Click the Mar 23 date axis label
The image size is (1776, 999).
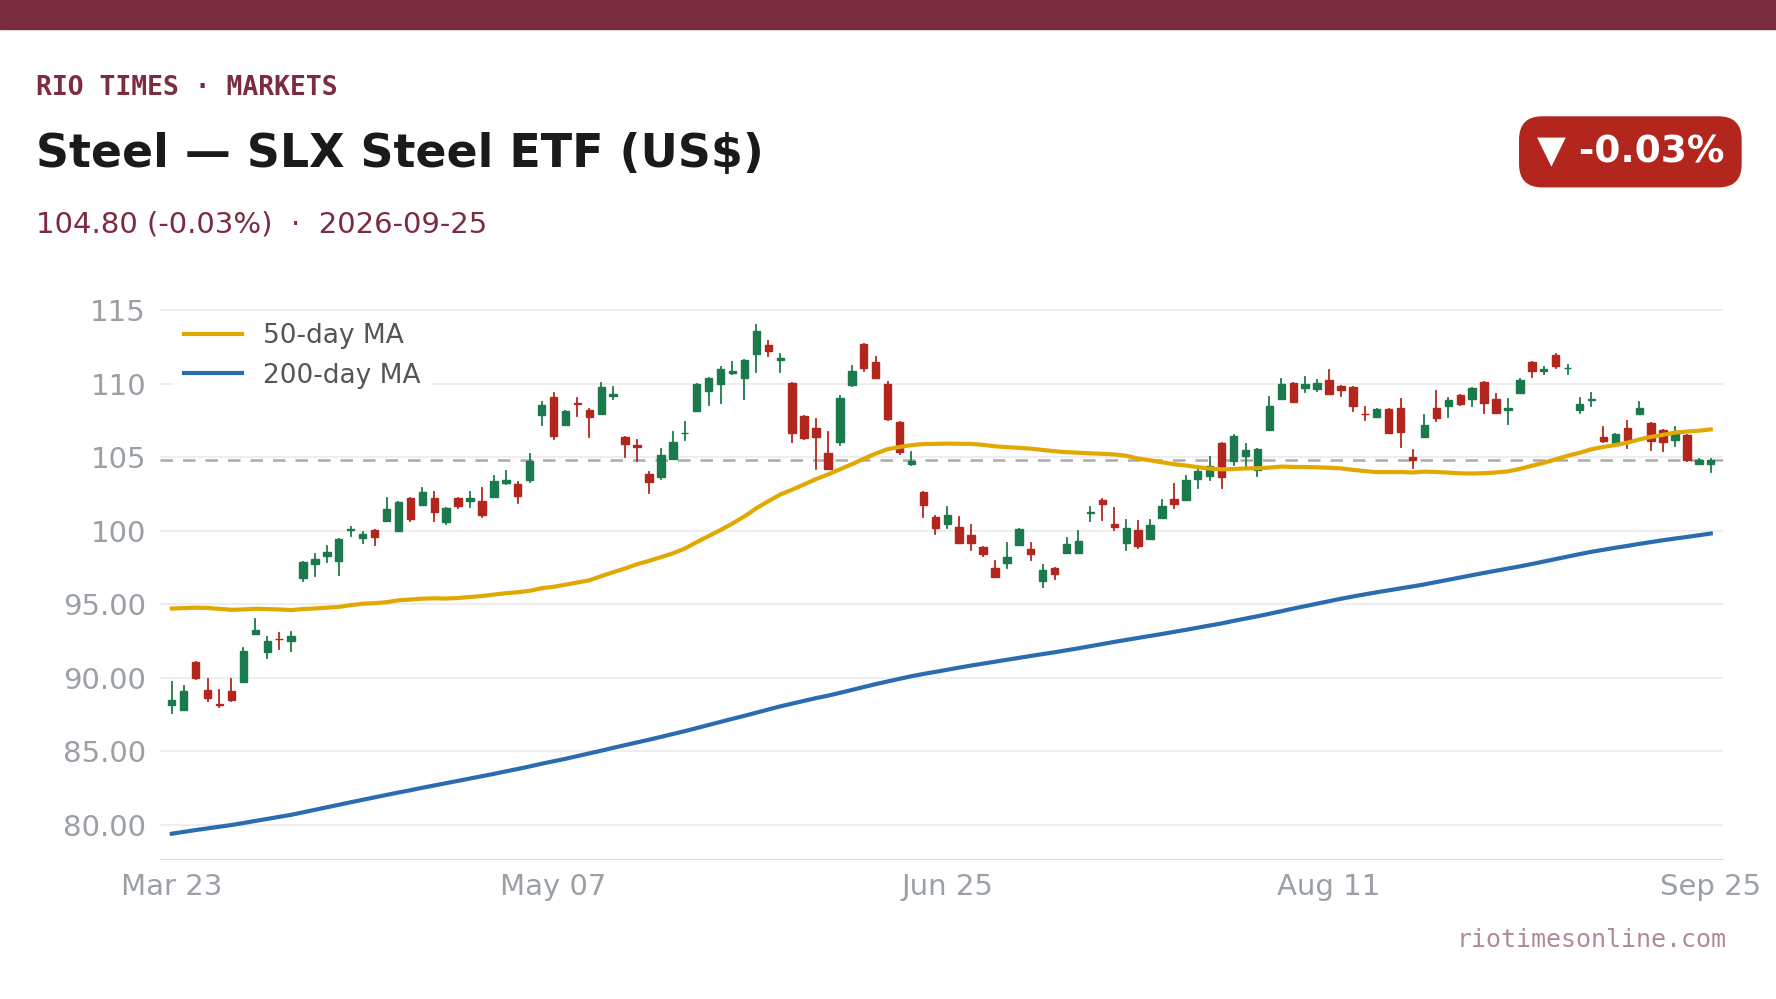tap(172, 886)
